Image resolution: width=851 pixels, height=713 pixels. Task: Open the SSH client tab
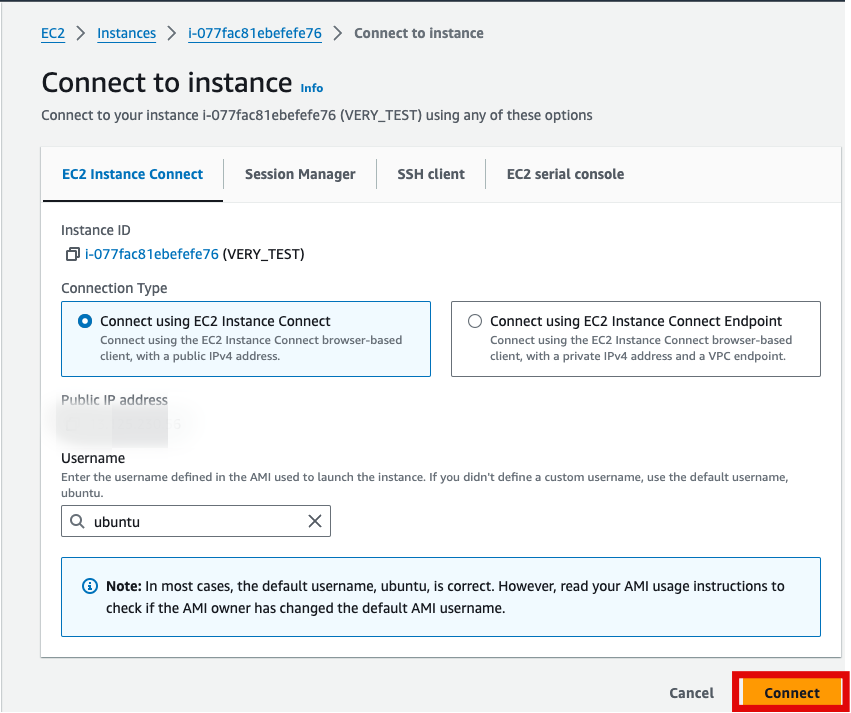tap(431, 174)
